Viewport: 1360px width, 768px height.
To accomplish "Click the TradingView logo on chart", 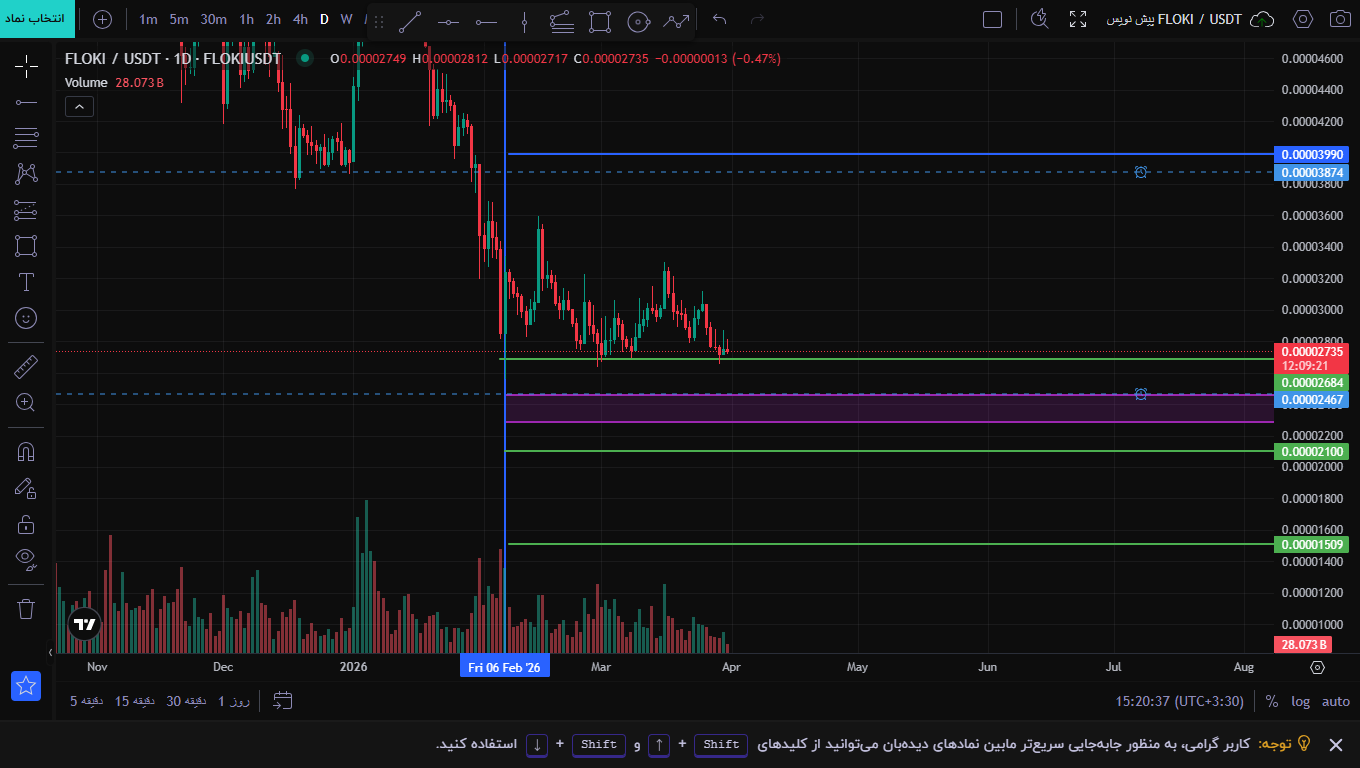I will [x=85, y=625].
